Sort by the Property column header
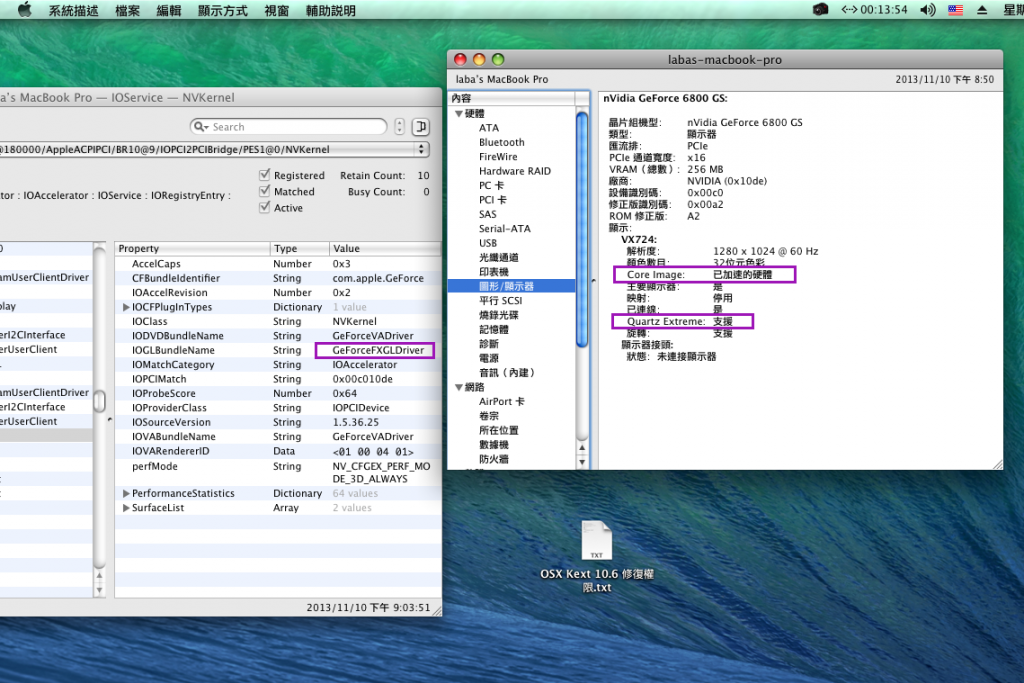Image resolution: width=1024 pixels, height=683 pixels. point(193,249)
